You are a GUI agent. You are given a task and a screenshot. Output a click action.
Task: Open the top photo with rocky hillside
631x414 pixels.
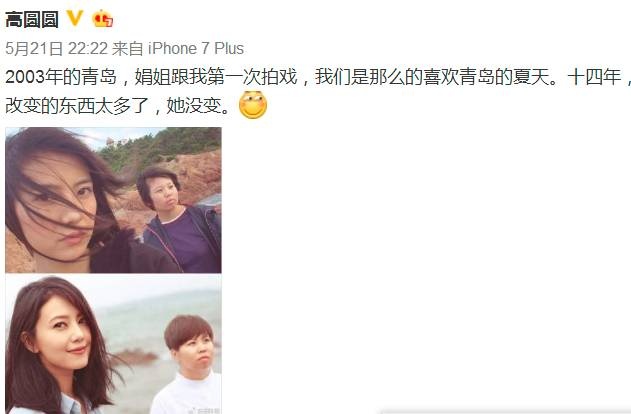[x=113, y=200]
